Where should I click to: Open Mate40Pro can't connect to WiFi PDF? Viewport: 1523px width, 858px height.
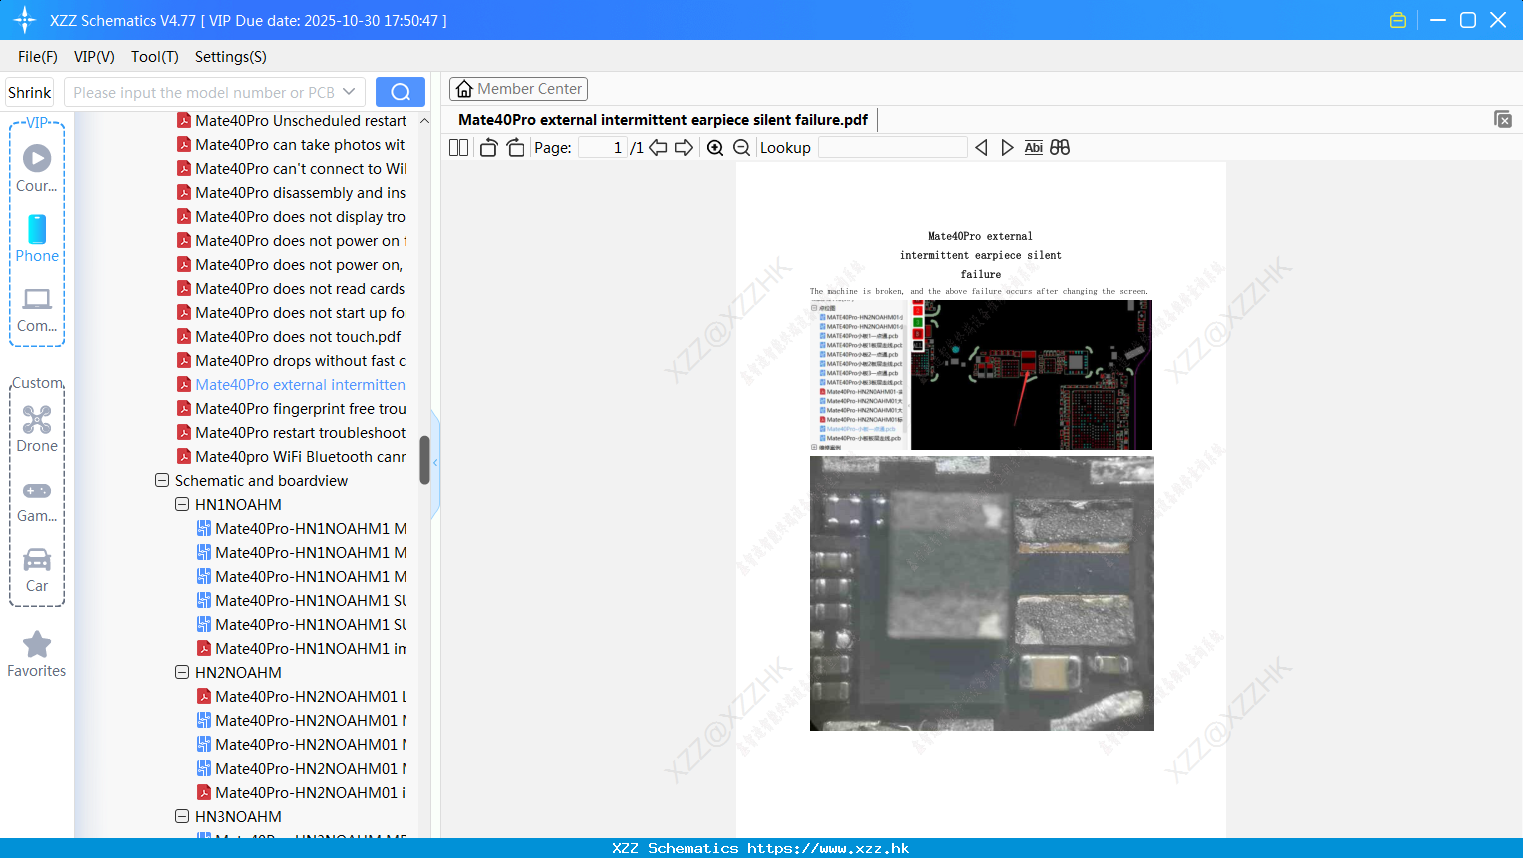pyautogui.click(x=292, y=168)
